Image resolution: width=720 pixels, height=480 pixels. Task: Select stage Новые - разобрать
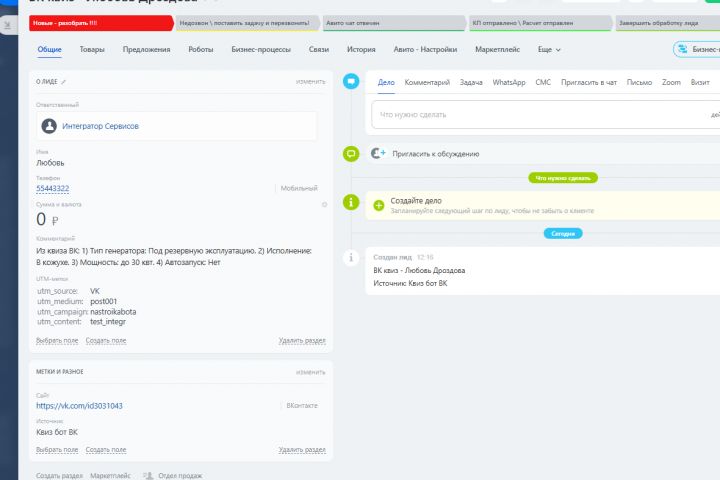coord(101,23)
